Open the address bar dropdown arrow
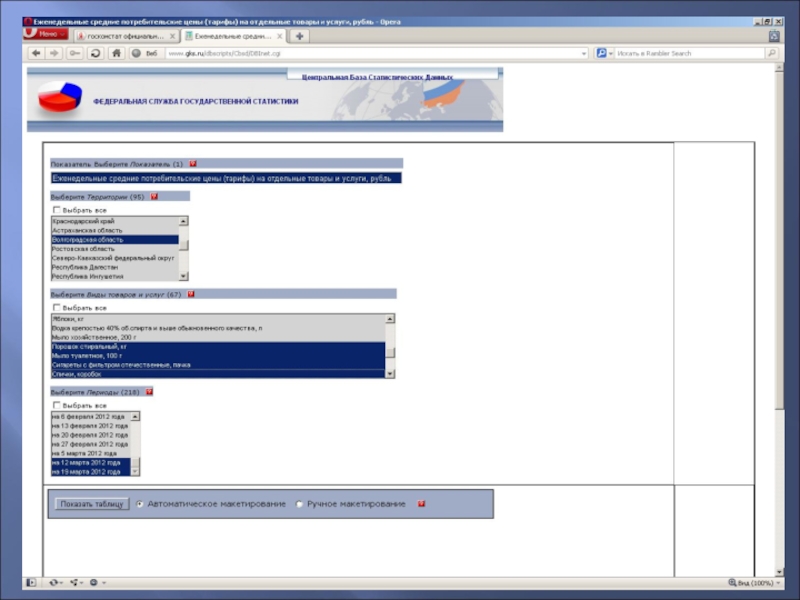Image resolution: width=800 pixels, height=600 pixels. tap(584, 54)
